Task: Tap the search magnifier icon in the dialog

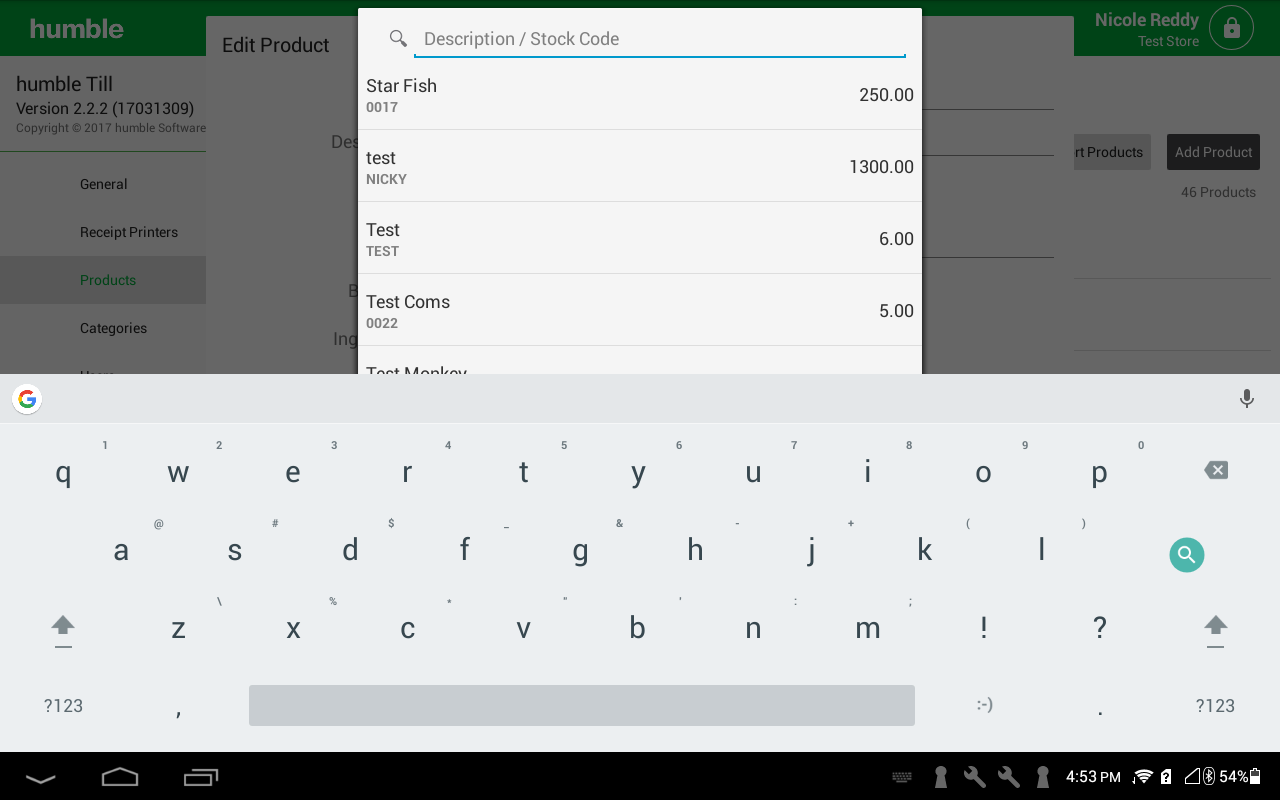Action: coord(398,38)
